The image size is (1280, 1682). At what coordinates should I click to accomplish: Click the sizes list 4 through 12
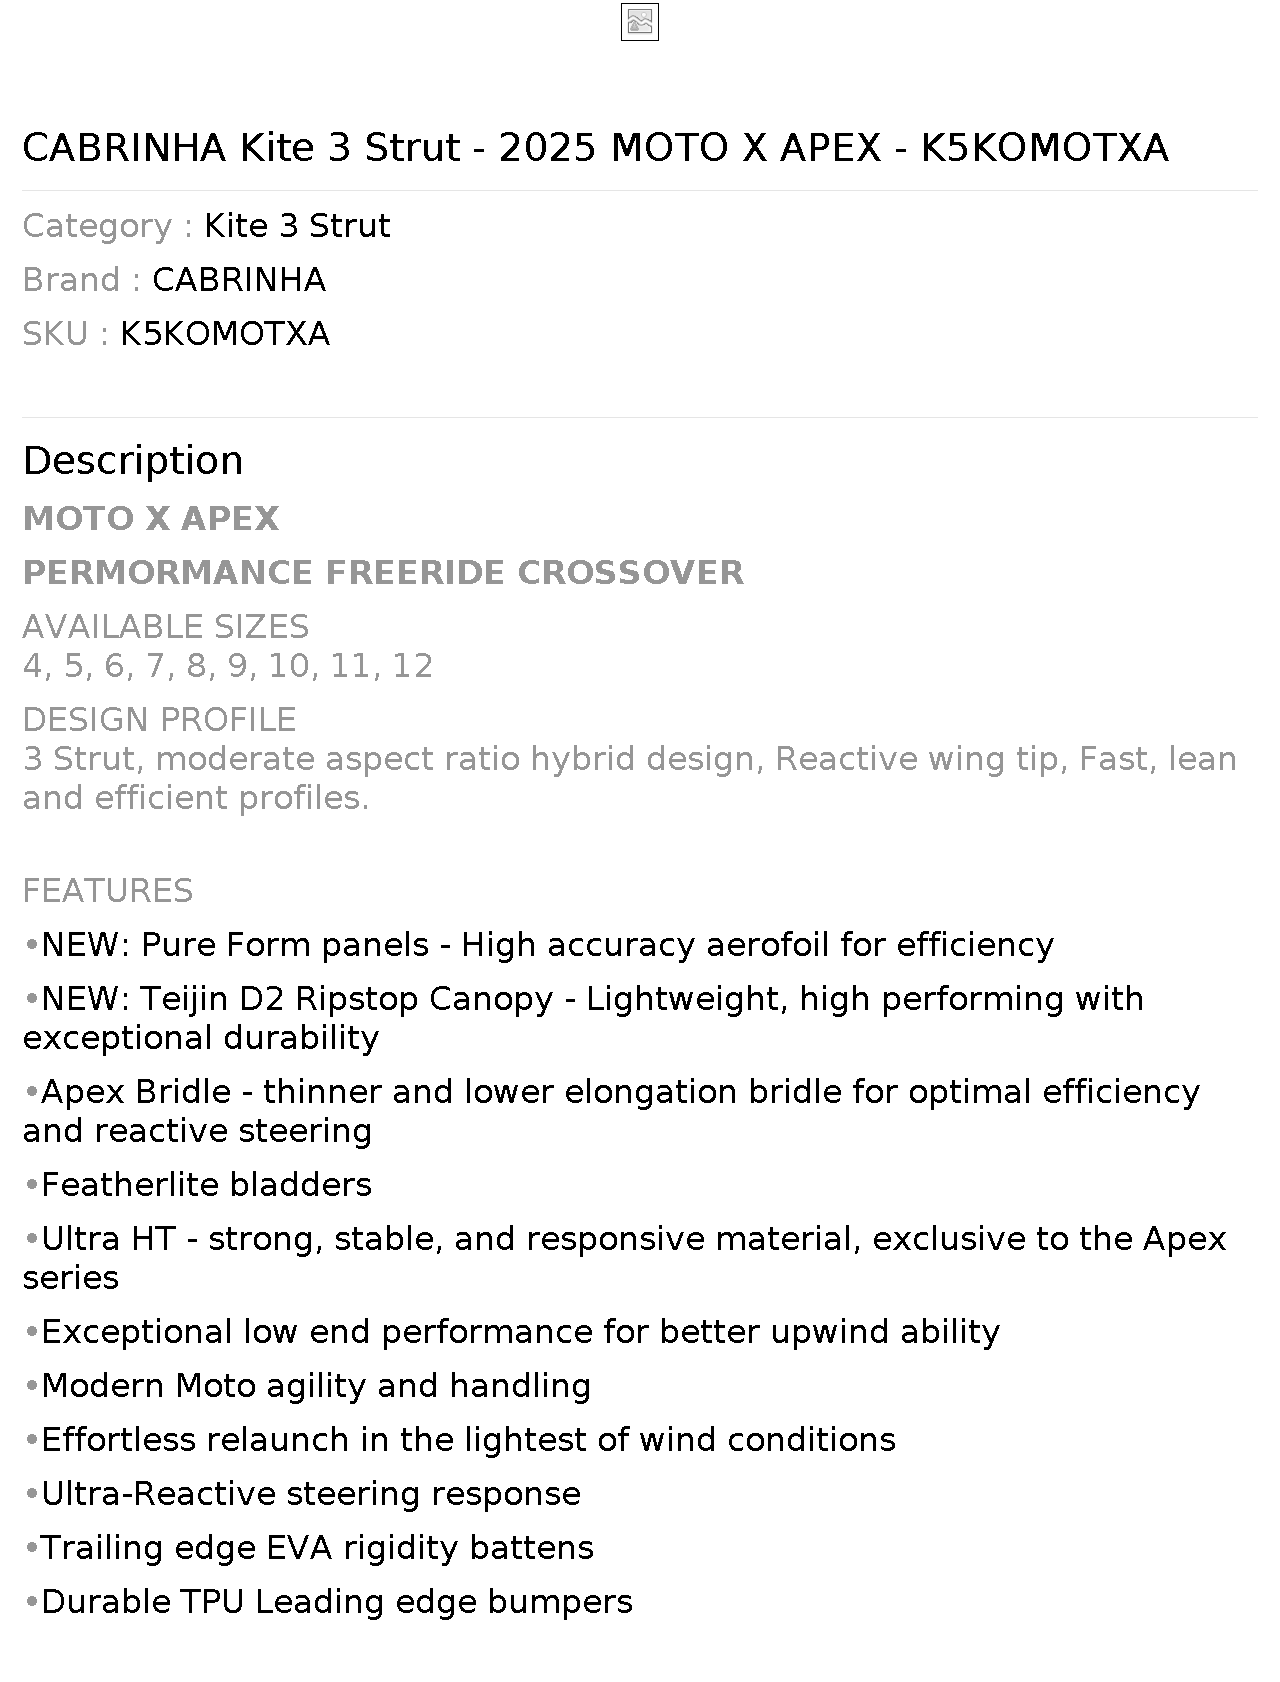pos(228,666)
